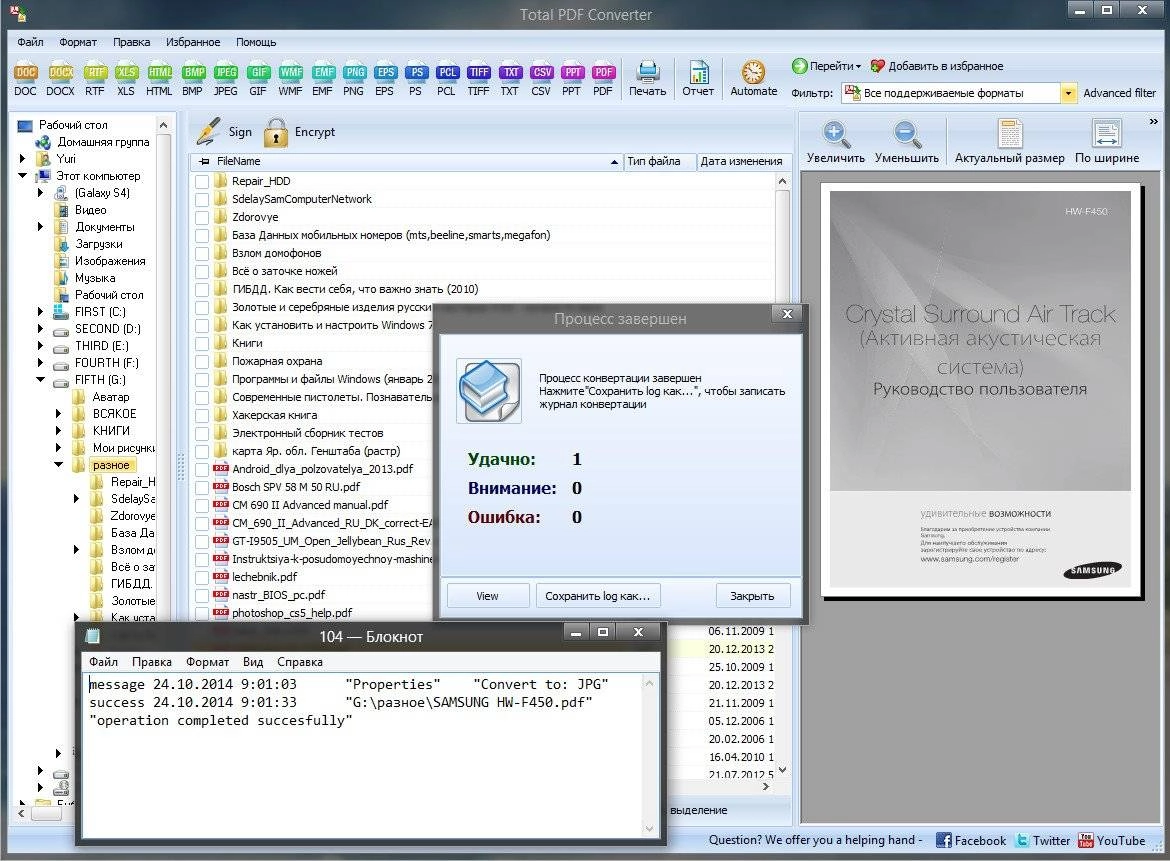Select DOC conversion format icon
This screenshot has height=861, width=1170.
point(25,79)
